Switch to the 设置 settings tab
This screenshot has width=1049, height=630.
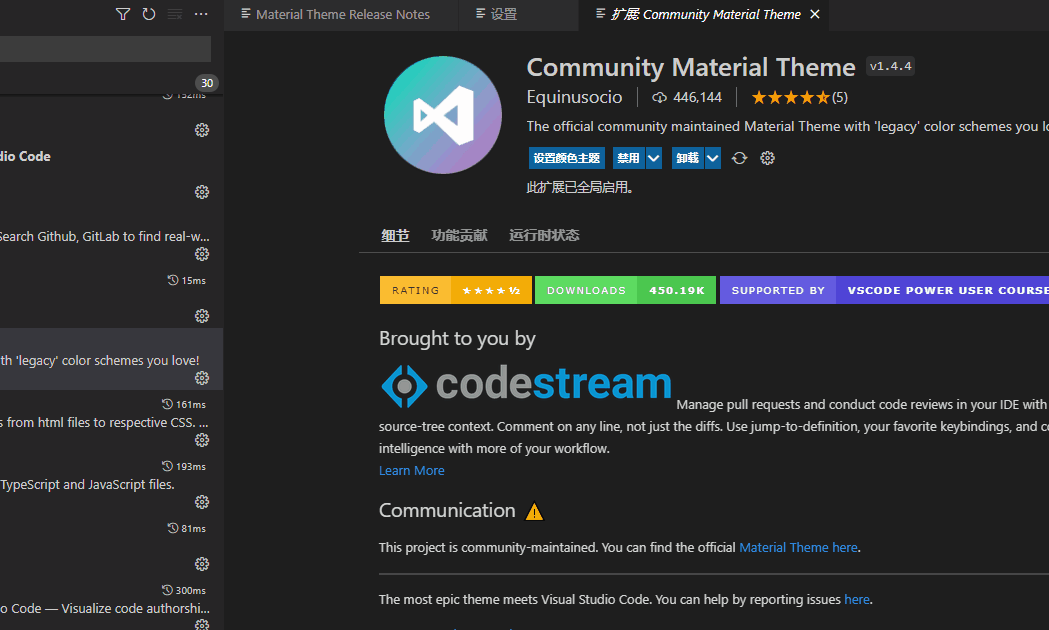(x=518, y=15)
